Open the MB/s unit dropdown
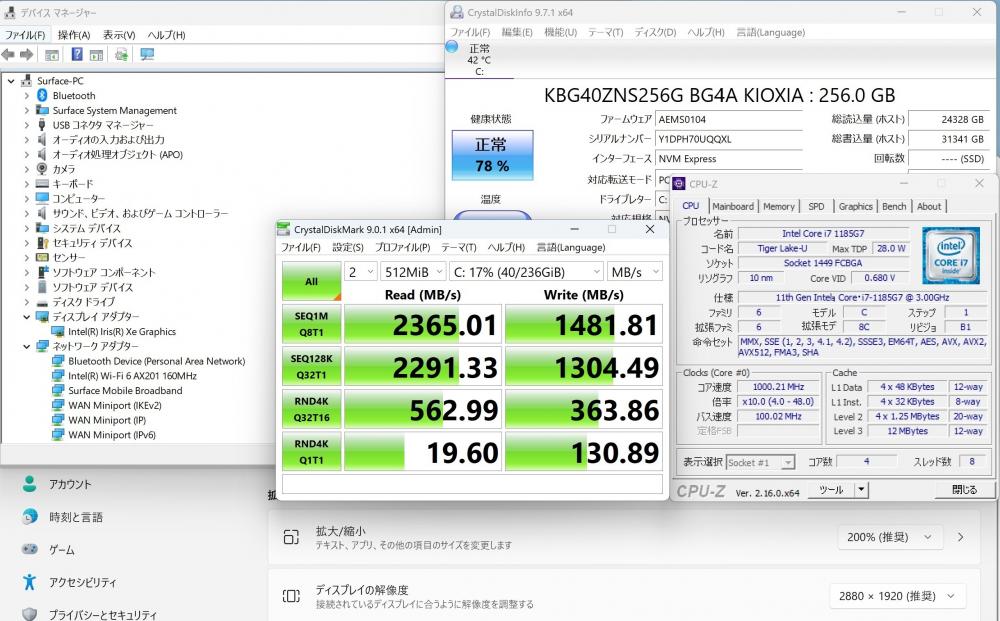Image resolution: width=1000 pixels, height=621 pixels. point(635,272)
